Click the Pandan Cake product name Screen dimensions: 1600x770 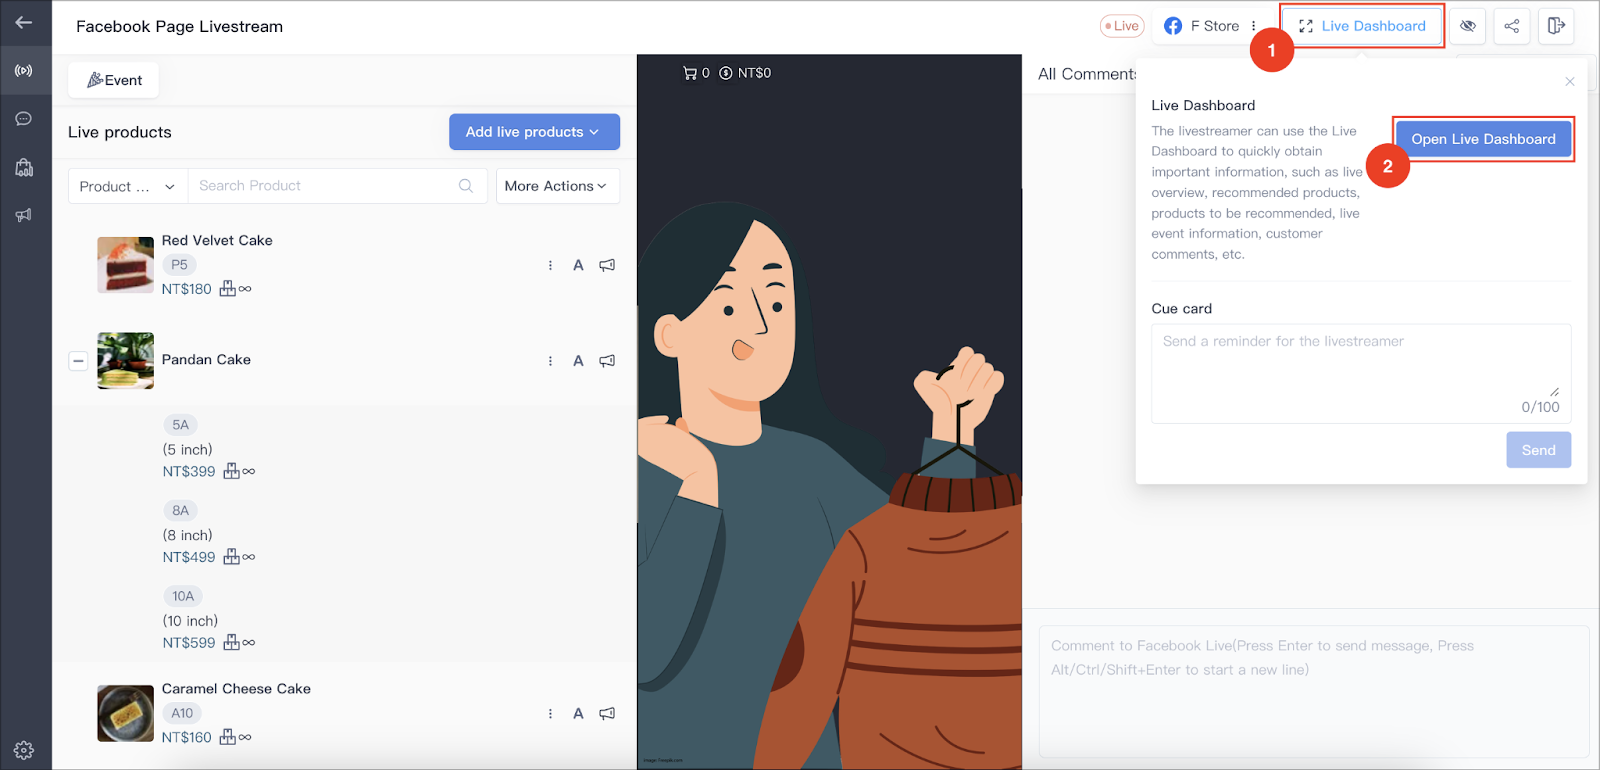pos(206,359)
